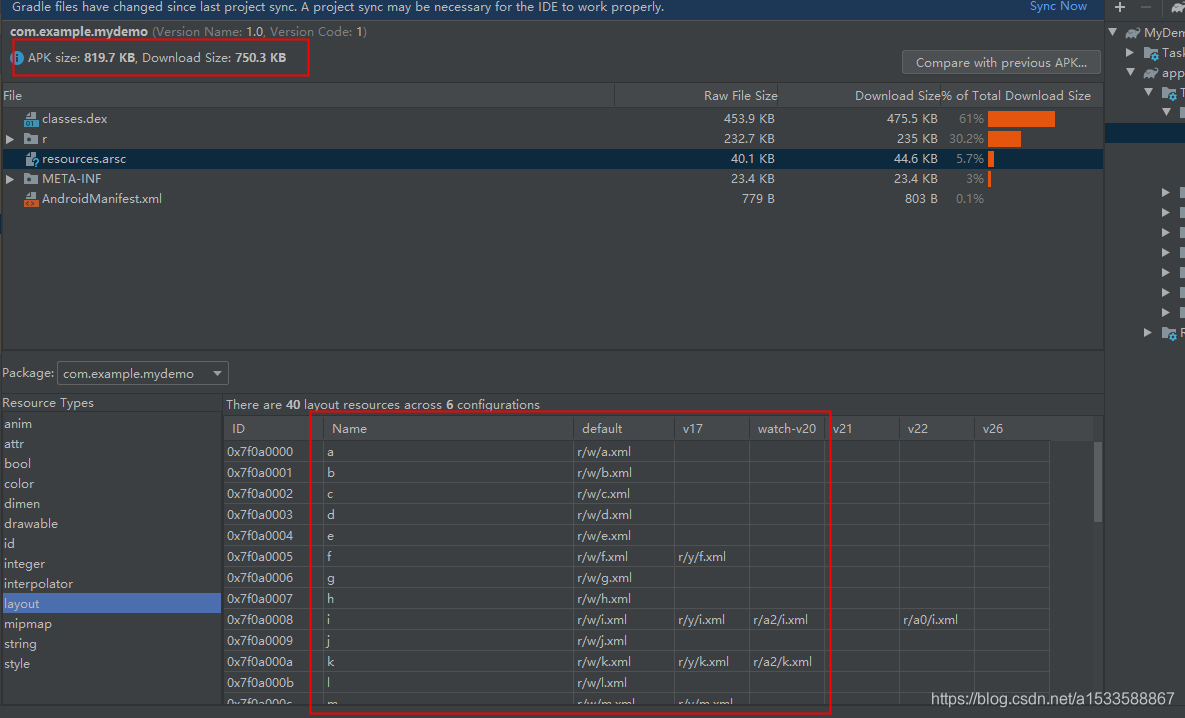Select mipmap resource type

110,624
